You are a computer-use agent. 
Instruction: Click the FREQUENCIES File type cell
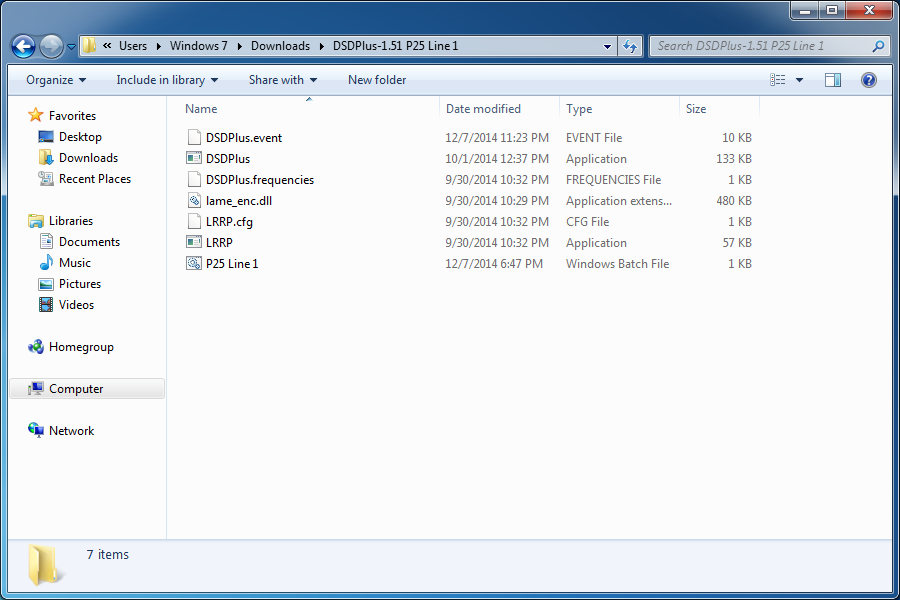coord(613,180)
